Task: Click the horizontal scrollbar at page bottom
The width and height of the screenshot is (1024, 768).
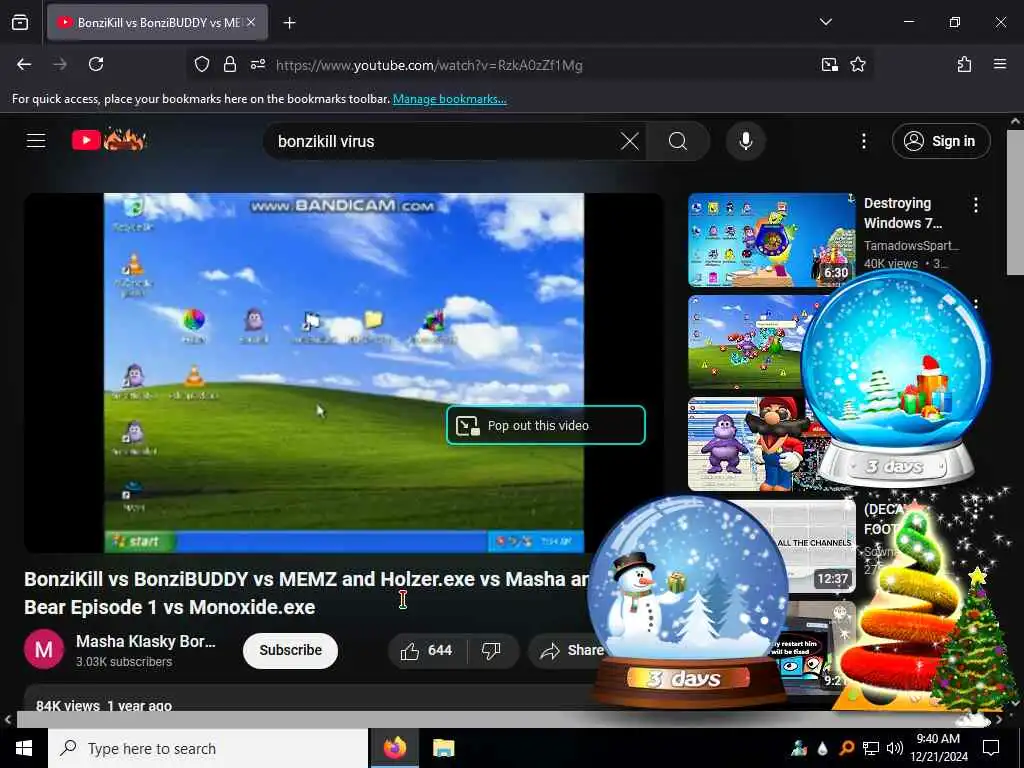Action: pos(503,719)
